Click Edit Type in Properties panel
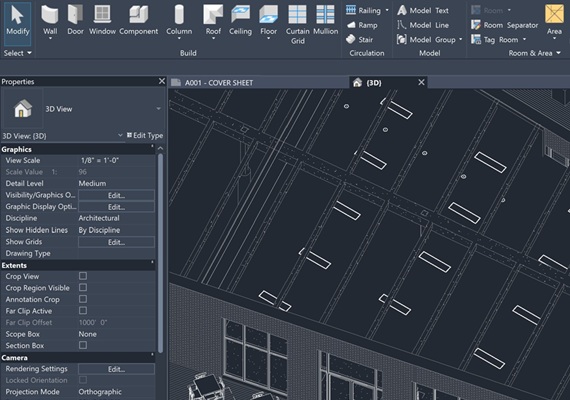 [x=145, y=136]
